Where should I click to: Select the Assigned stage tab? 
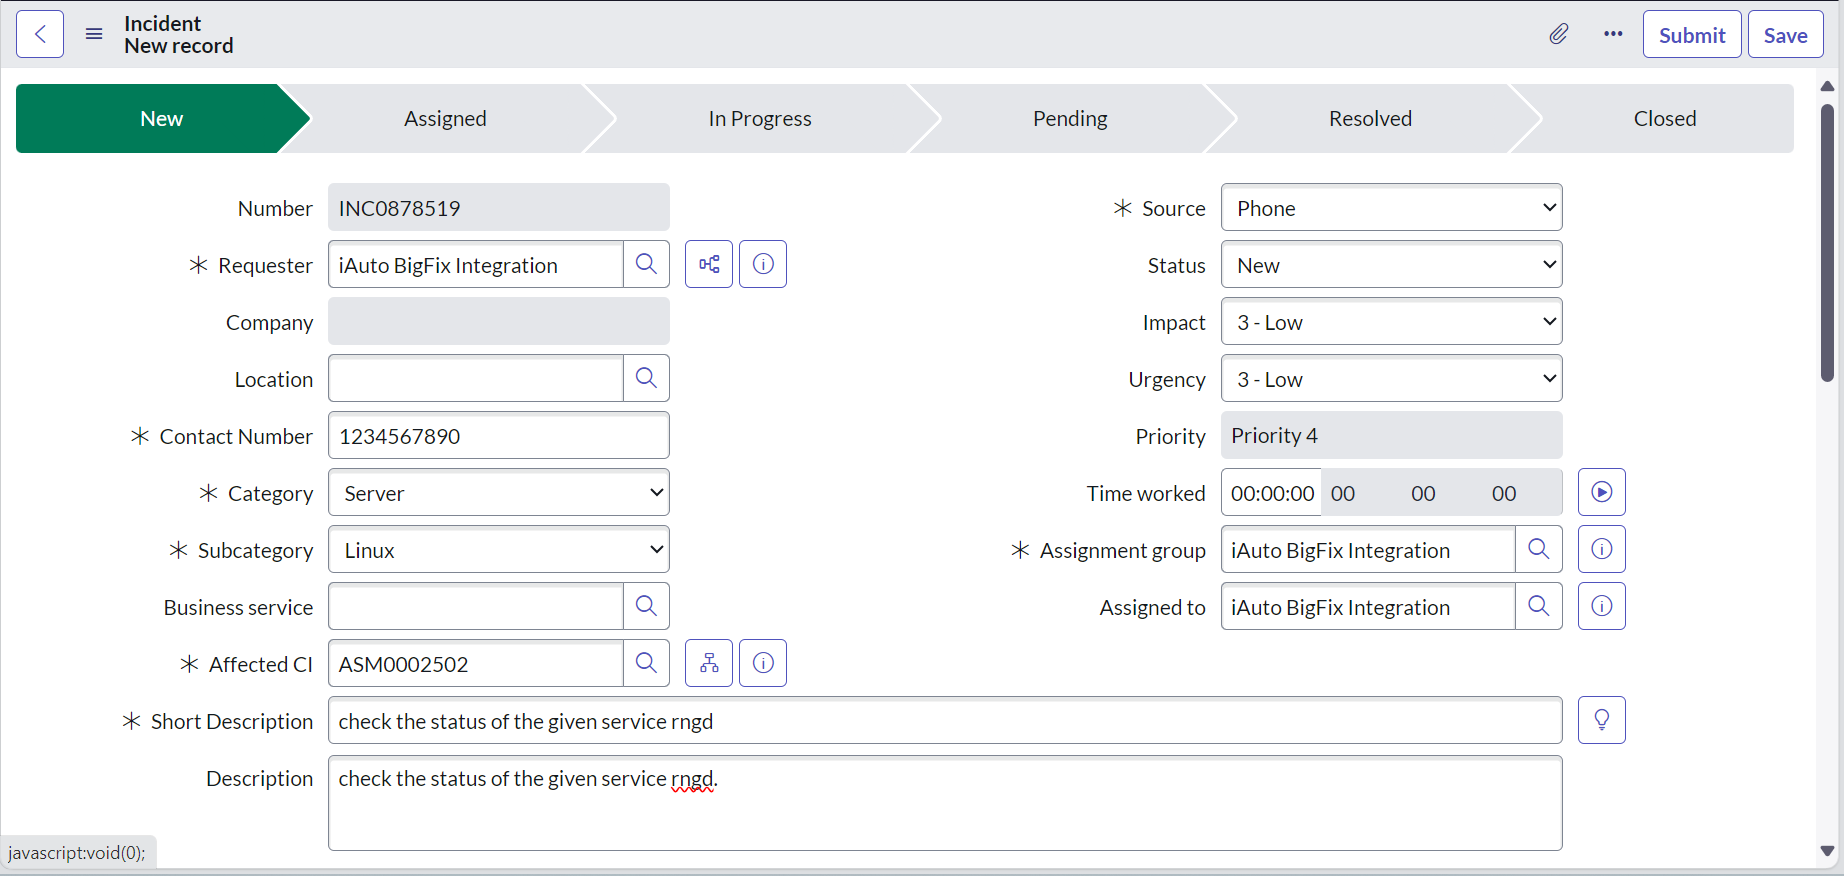[445, 119]
